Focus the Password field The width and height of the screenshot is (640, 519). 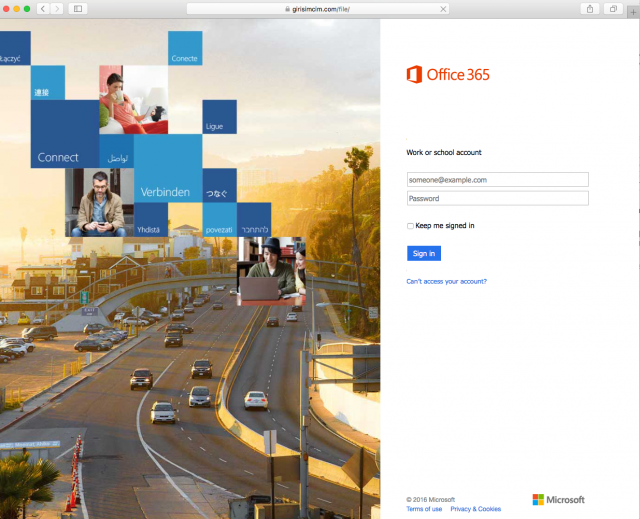click(x=498, y=198)
